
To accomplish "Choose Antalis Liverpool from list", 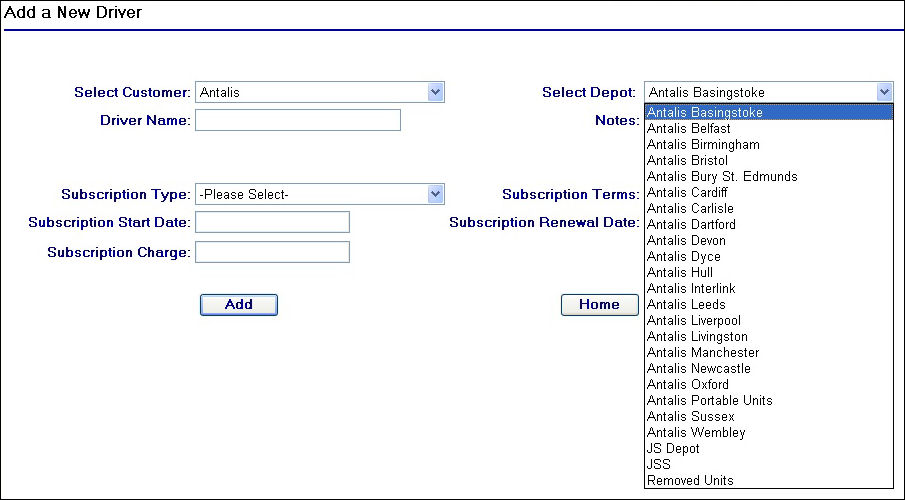I will pos(769,320).
